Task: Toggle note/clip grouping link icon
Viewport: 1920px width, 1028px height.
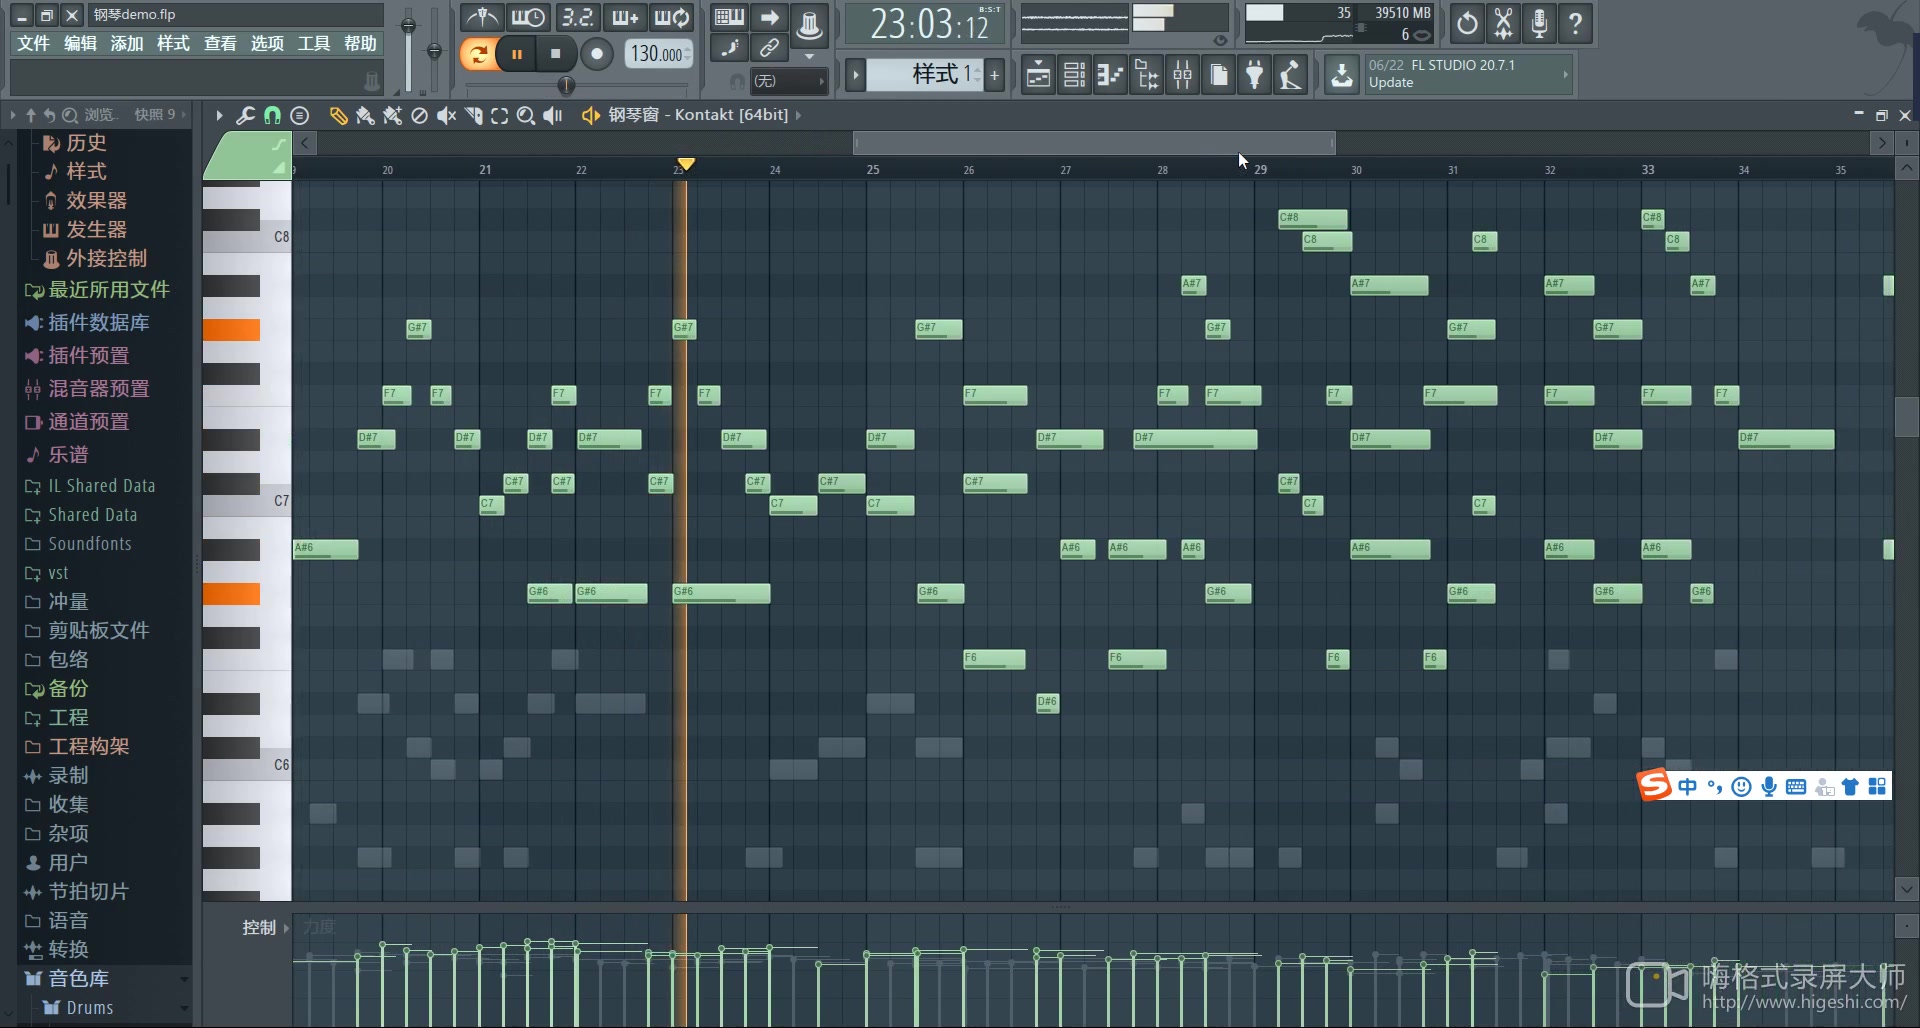Action: (x=769, y=47)
